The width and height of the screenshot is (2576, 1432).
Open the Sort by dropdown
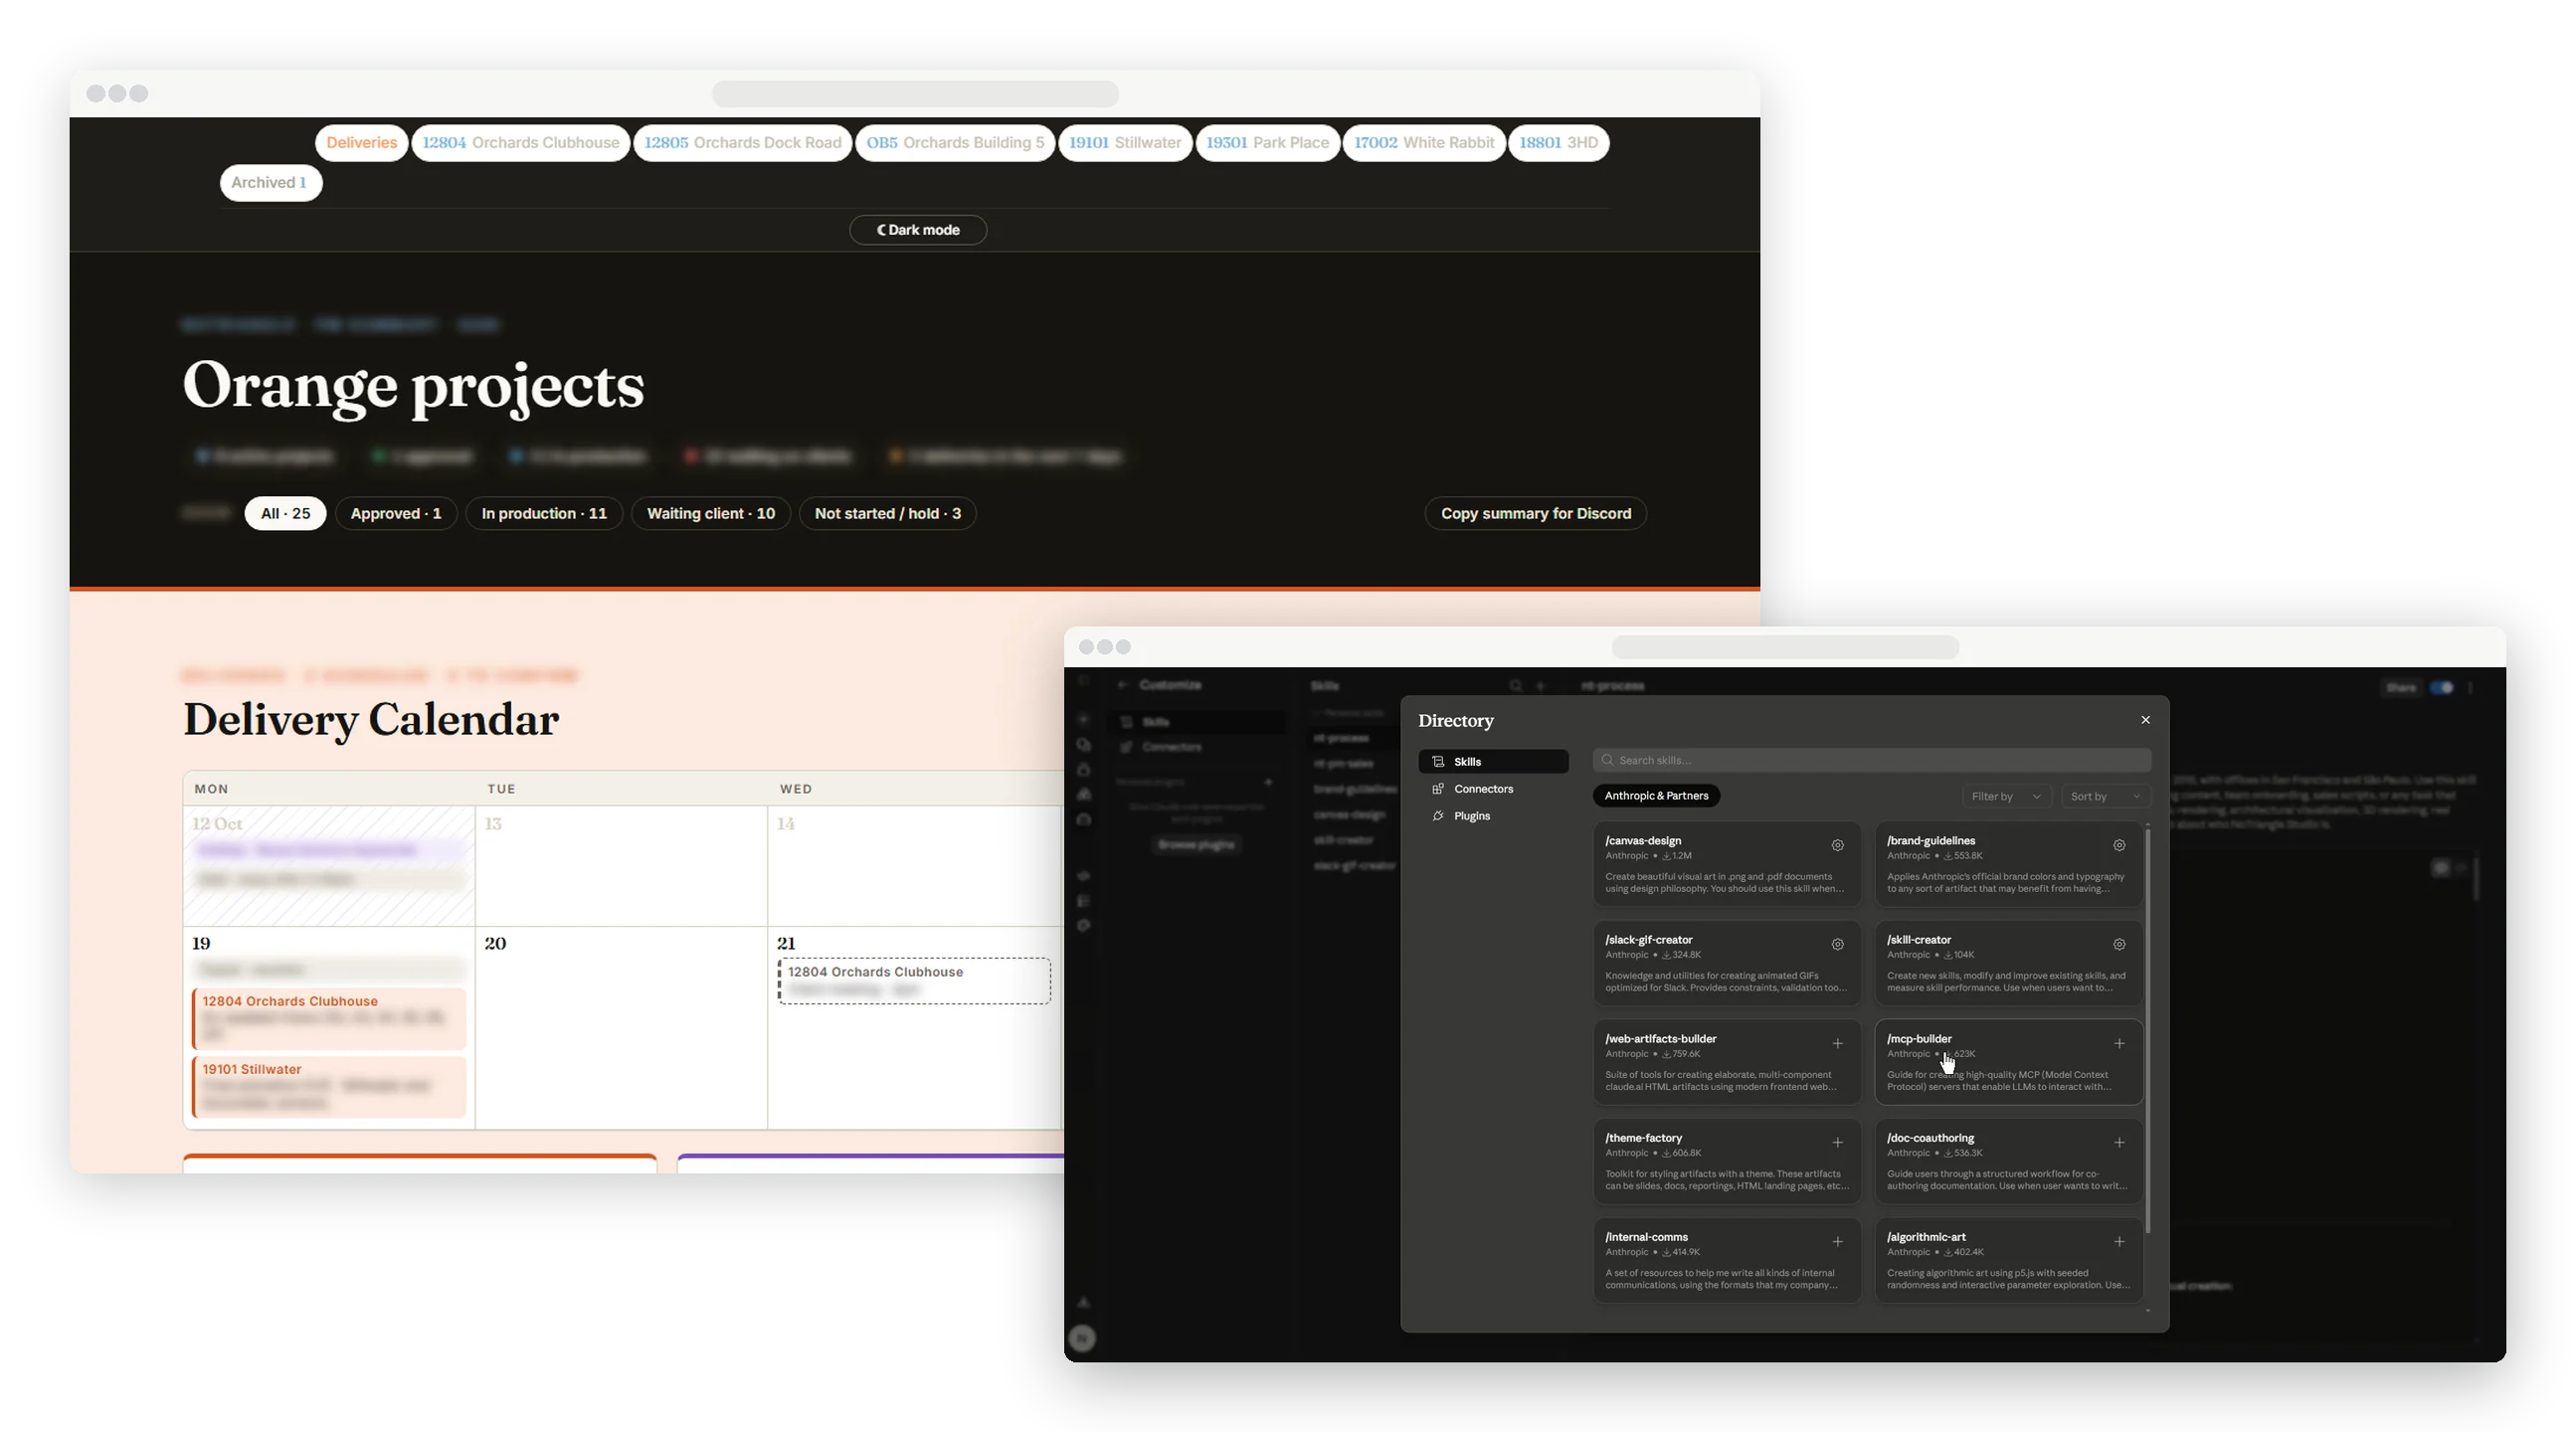(2105, 797)
